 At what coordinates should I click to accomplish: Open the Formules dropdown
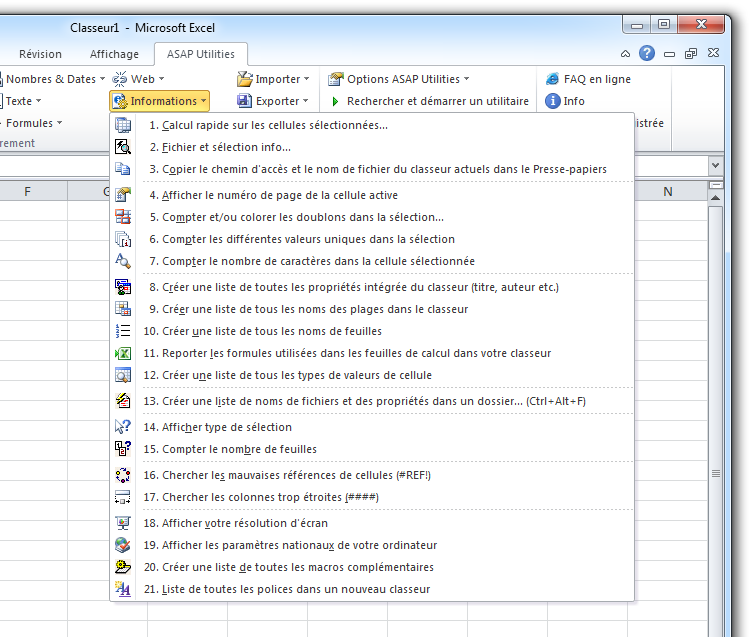[x=32, y=123]
